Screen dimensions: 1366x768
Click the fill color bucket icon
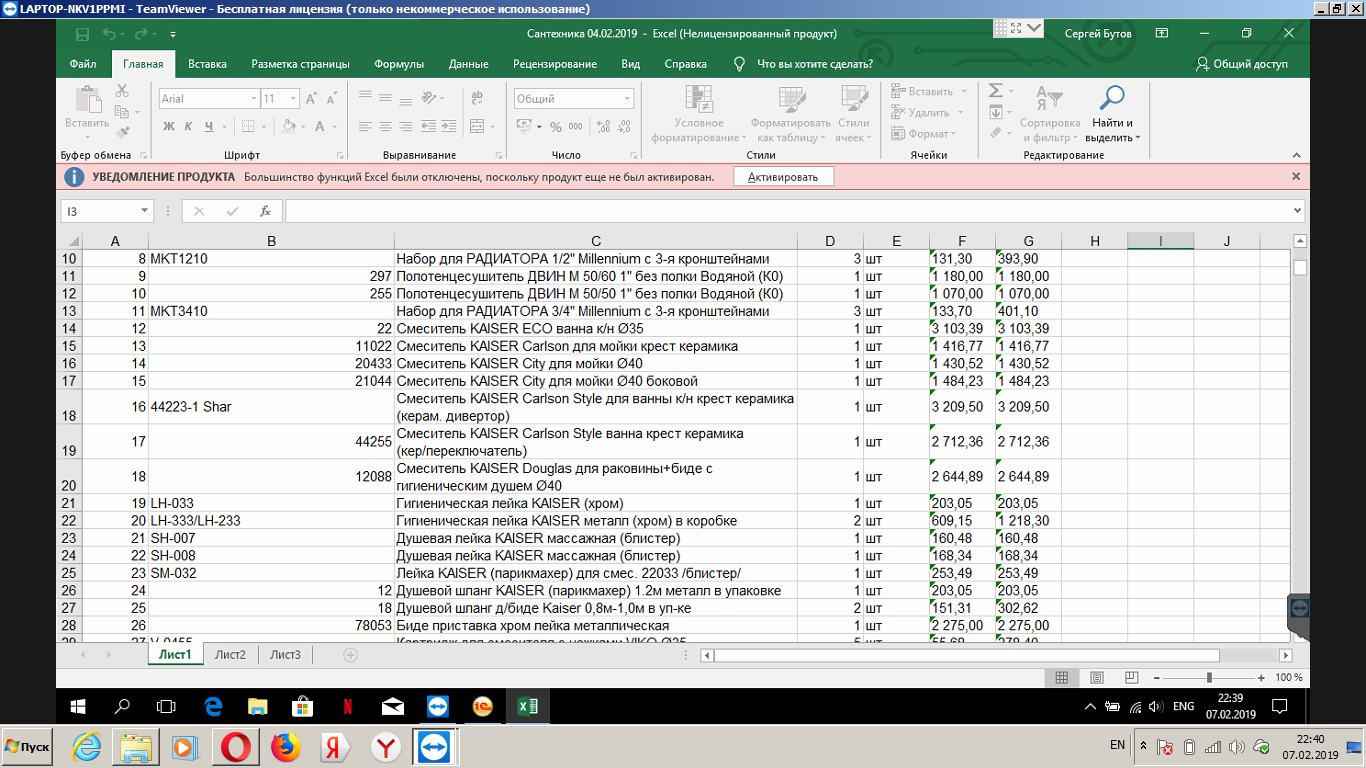[x=288, y=126]
